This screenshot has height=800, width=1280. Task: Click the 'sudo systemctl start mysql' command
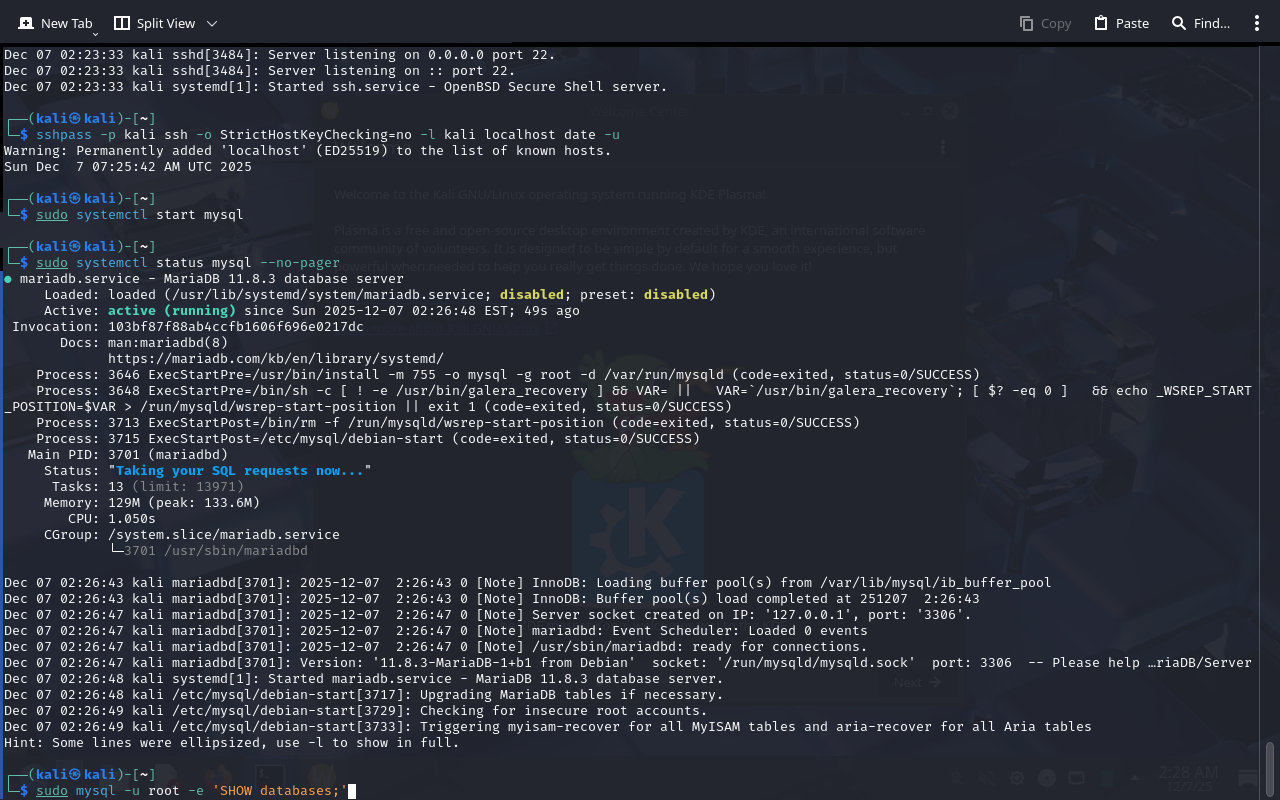[140, 214]
